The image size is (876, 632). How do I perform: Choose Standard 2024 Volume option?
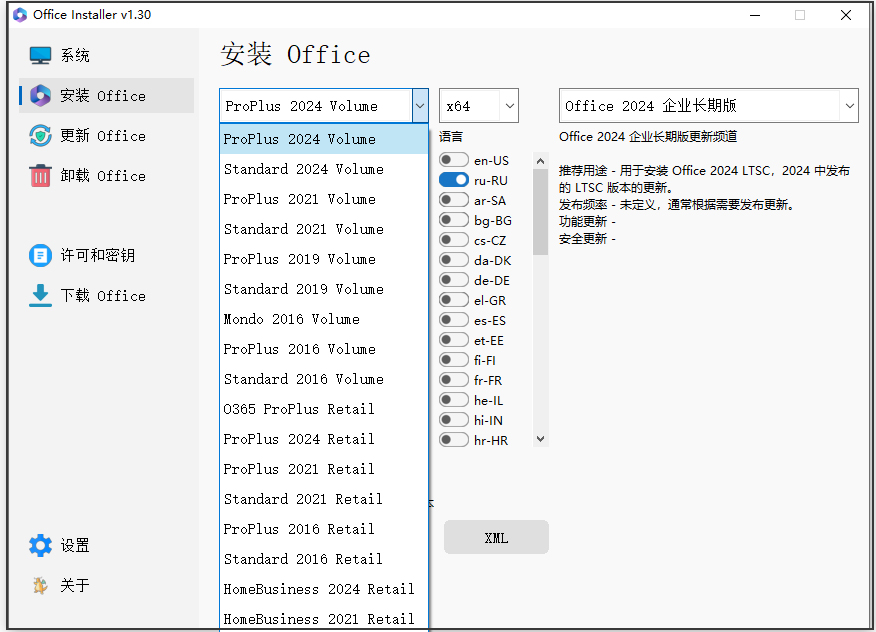click(x=324, y=169)
